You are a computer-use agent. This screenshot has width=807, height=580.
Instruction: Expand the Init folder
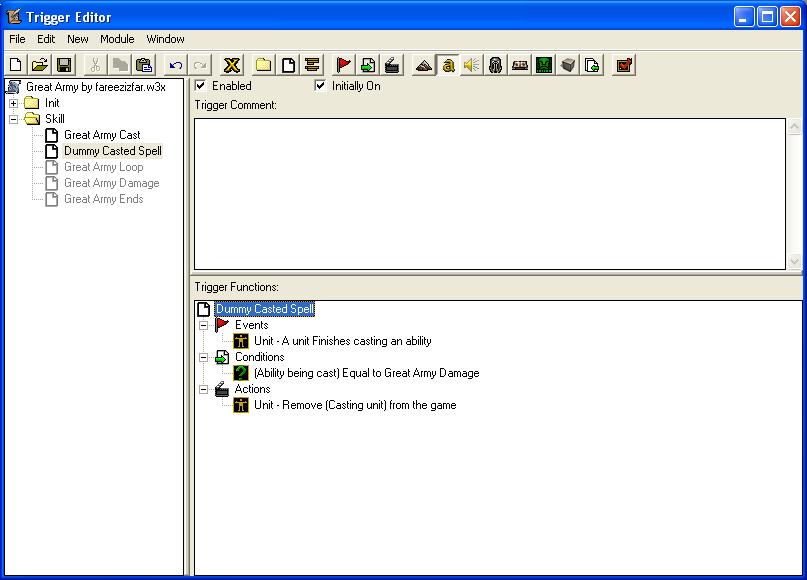click(14, 103)
